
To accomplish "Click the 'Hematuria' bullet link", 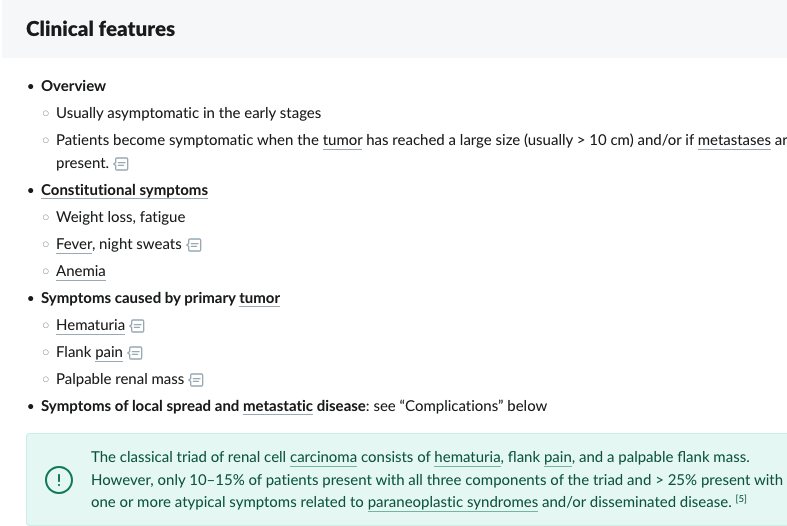I will [90, 325].
